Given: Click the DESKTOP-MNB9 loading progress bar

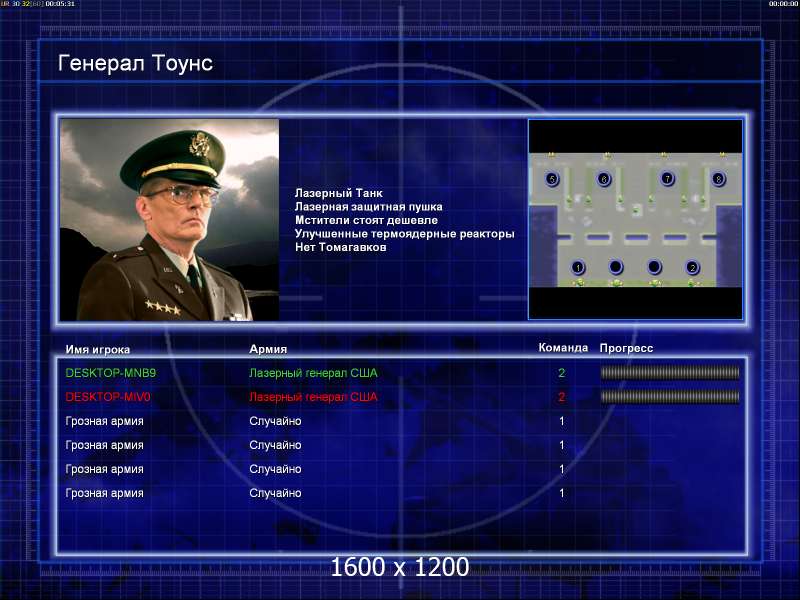Looking at the screenshot, I should (670, 373).
